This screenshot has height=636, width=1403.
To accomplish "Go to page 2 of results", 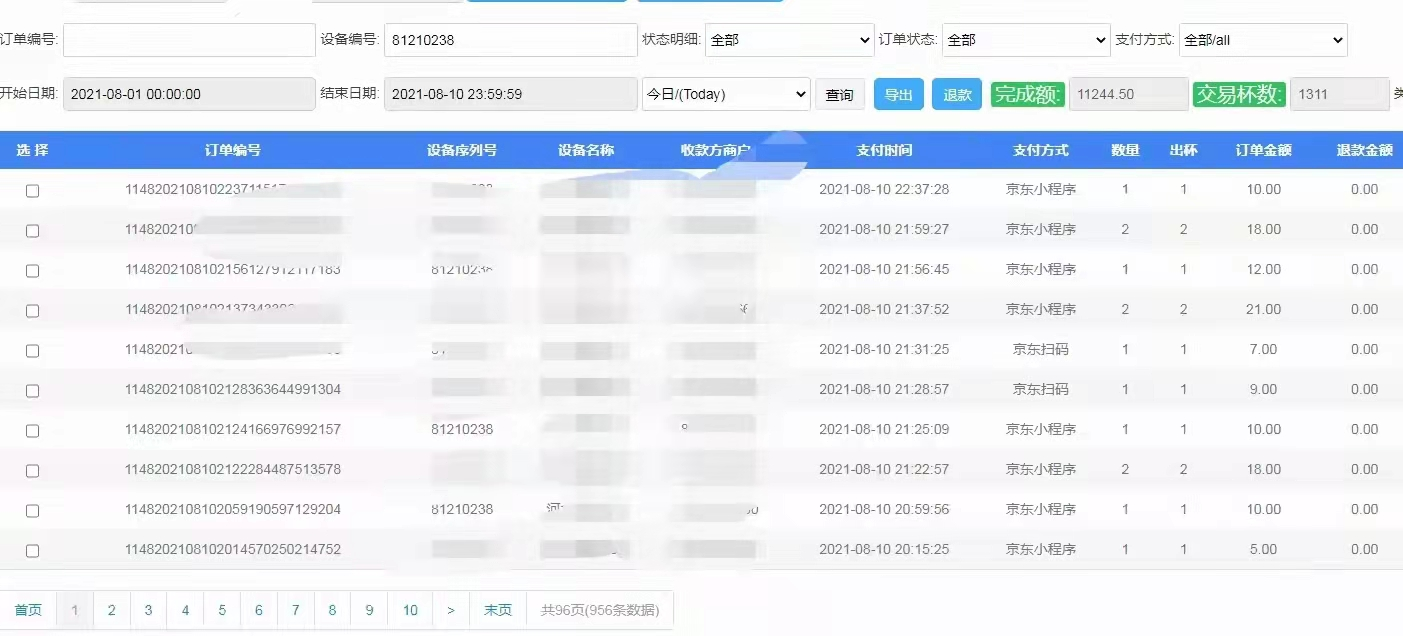I will (x=112, y=610).
